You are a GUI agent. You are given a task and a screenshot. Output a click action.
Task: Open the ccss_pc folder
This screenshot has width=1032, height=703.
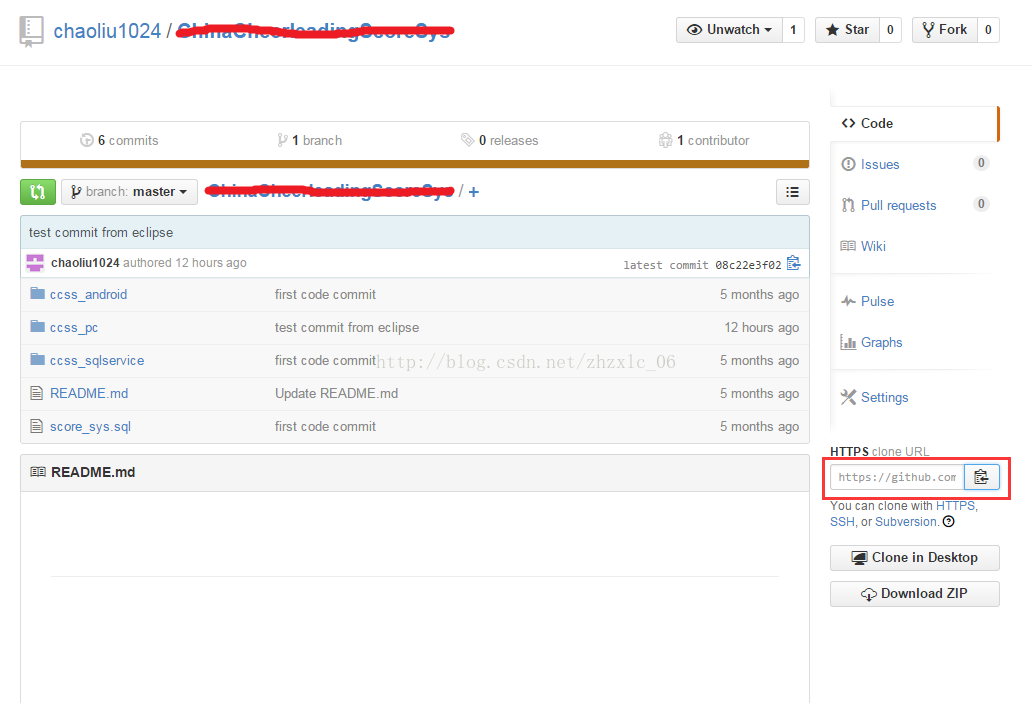[74, 328]
